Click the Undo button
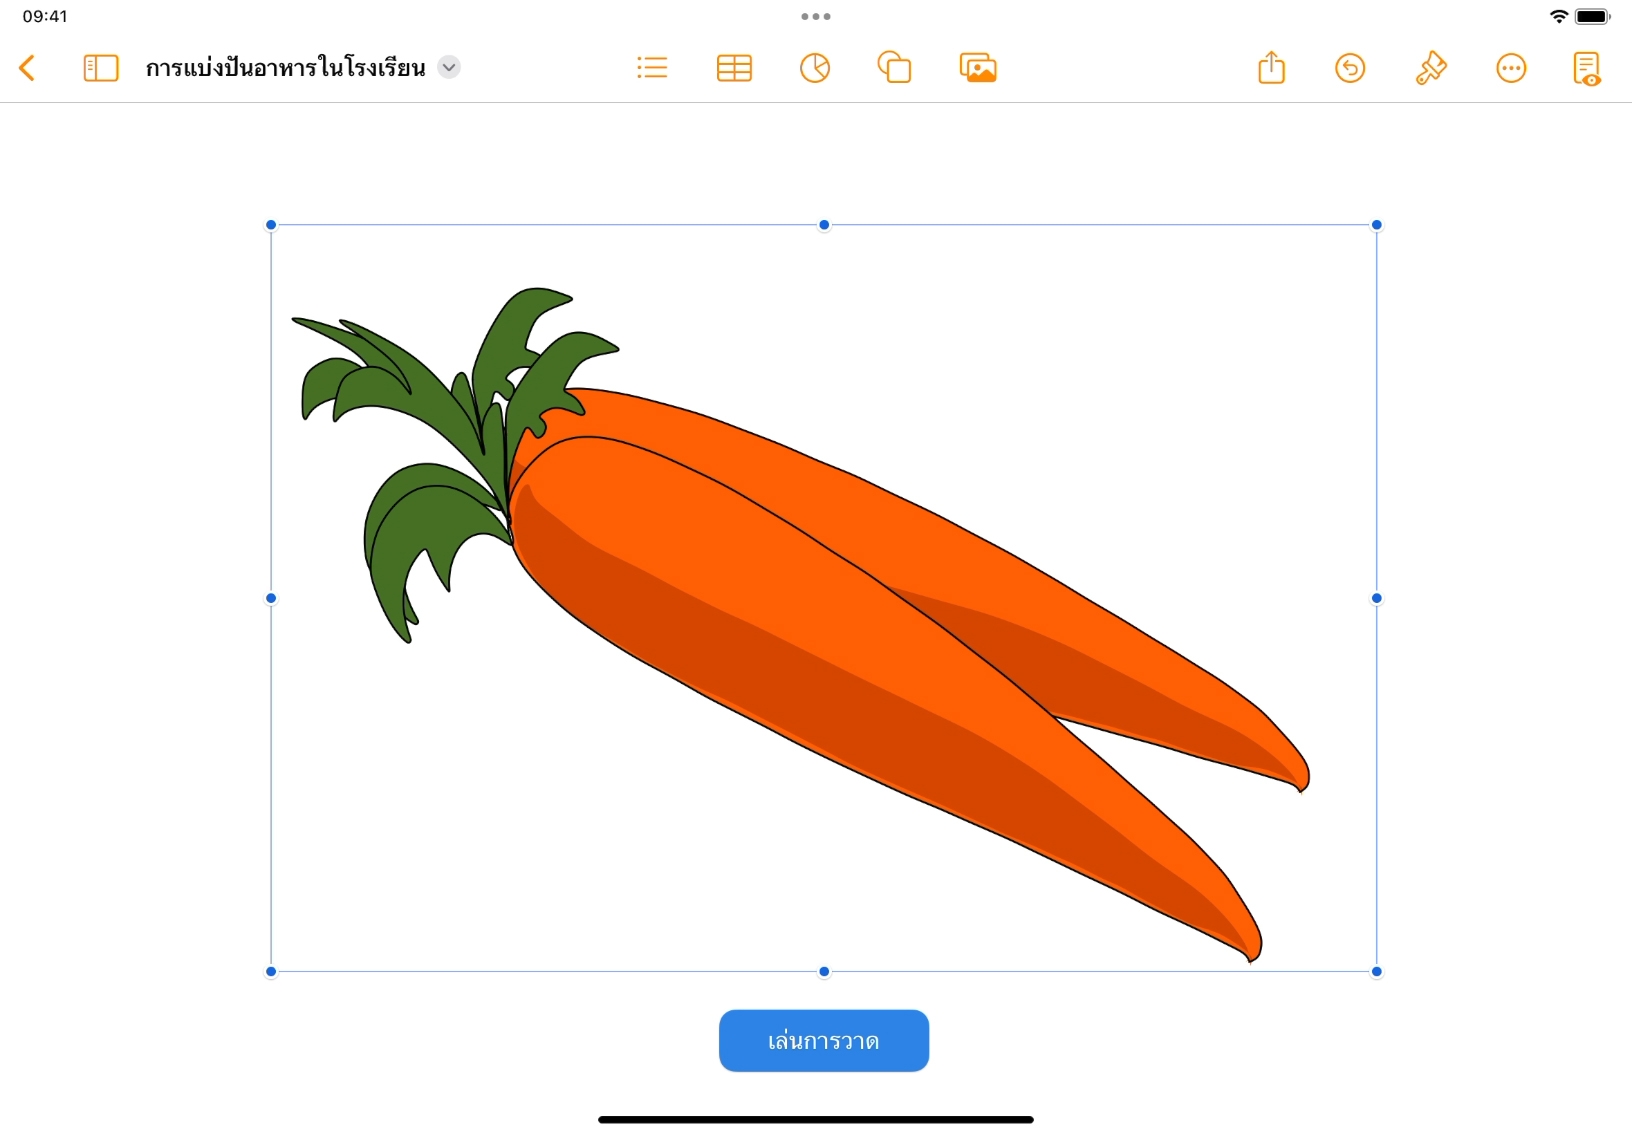The width and height of the screenshot is (1632, 1134). click(x=1350, y=68)
